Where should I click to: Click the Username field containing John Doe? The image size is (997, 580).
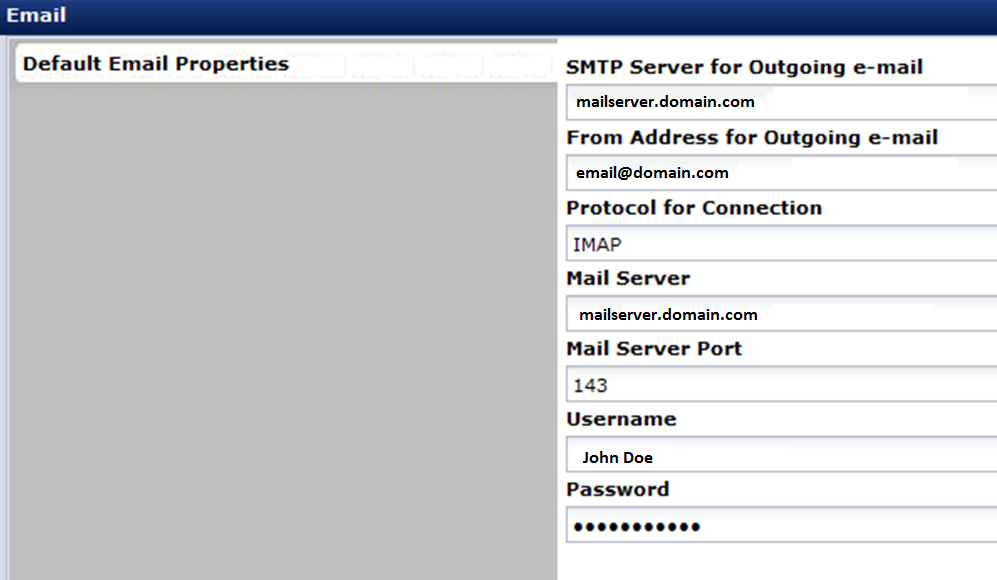click(780, 457)
